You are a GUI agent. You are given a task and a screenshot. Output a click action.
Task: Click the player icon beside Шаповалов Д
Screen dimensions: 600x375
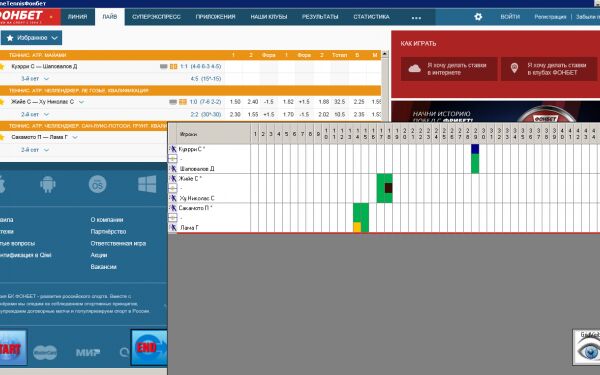point(173,169)
